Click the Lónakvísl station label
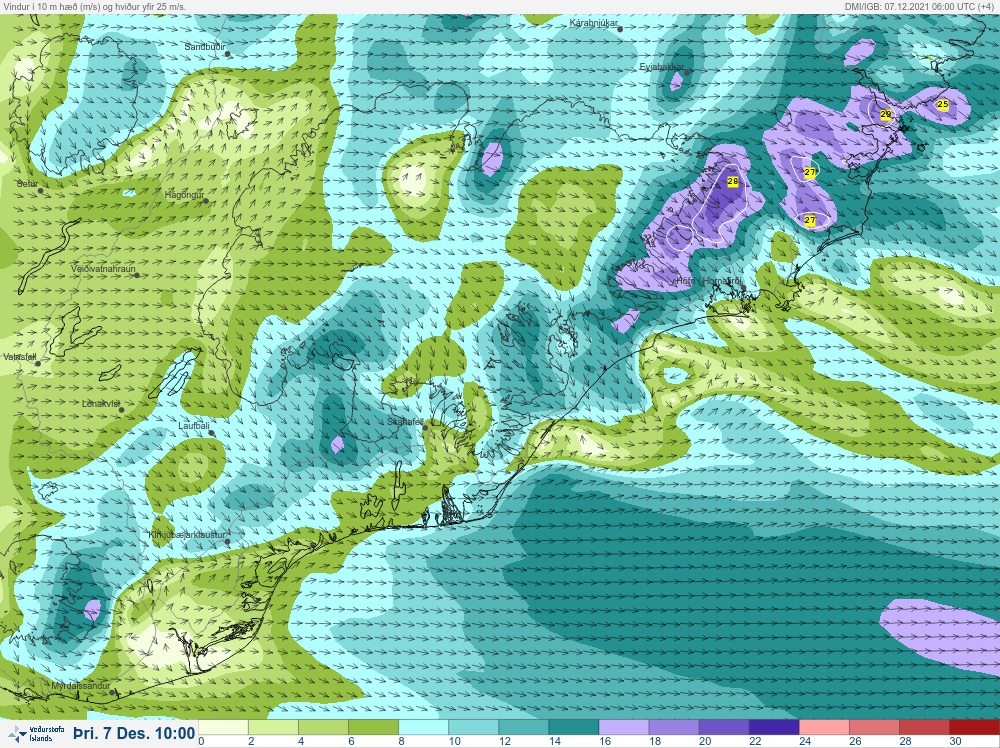1000x748 pixels. coord(101,404)
